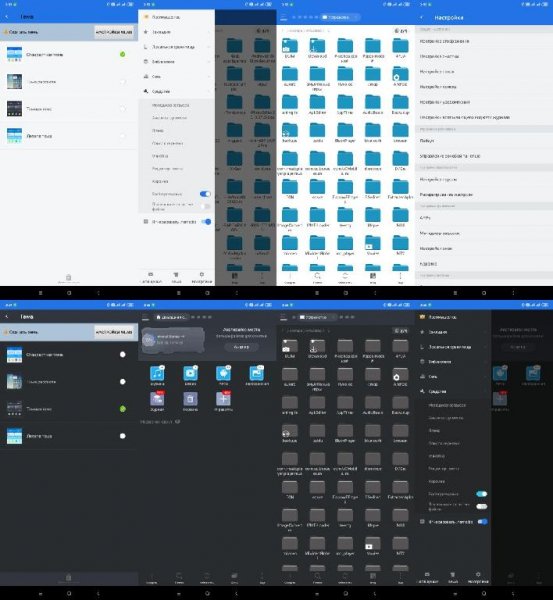Tap t-shirt theme icon in dark drawer

[453, 577]
